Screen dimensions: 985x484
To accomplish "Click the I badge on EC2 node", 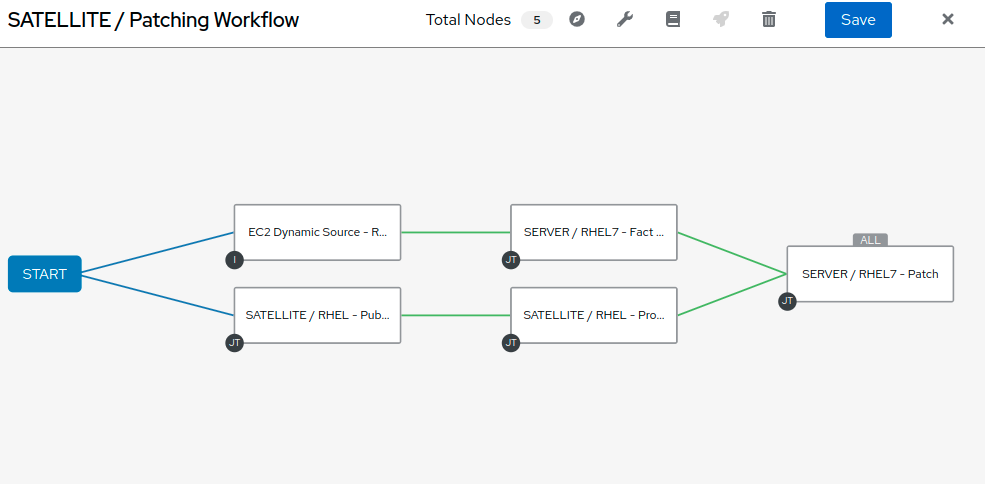I will [234, 260].
